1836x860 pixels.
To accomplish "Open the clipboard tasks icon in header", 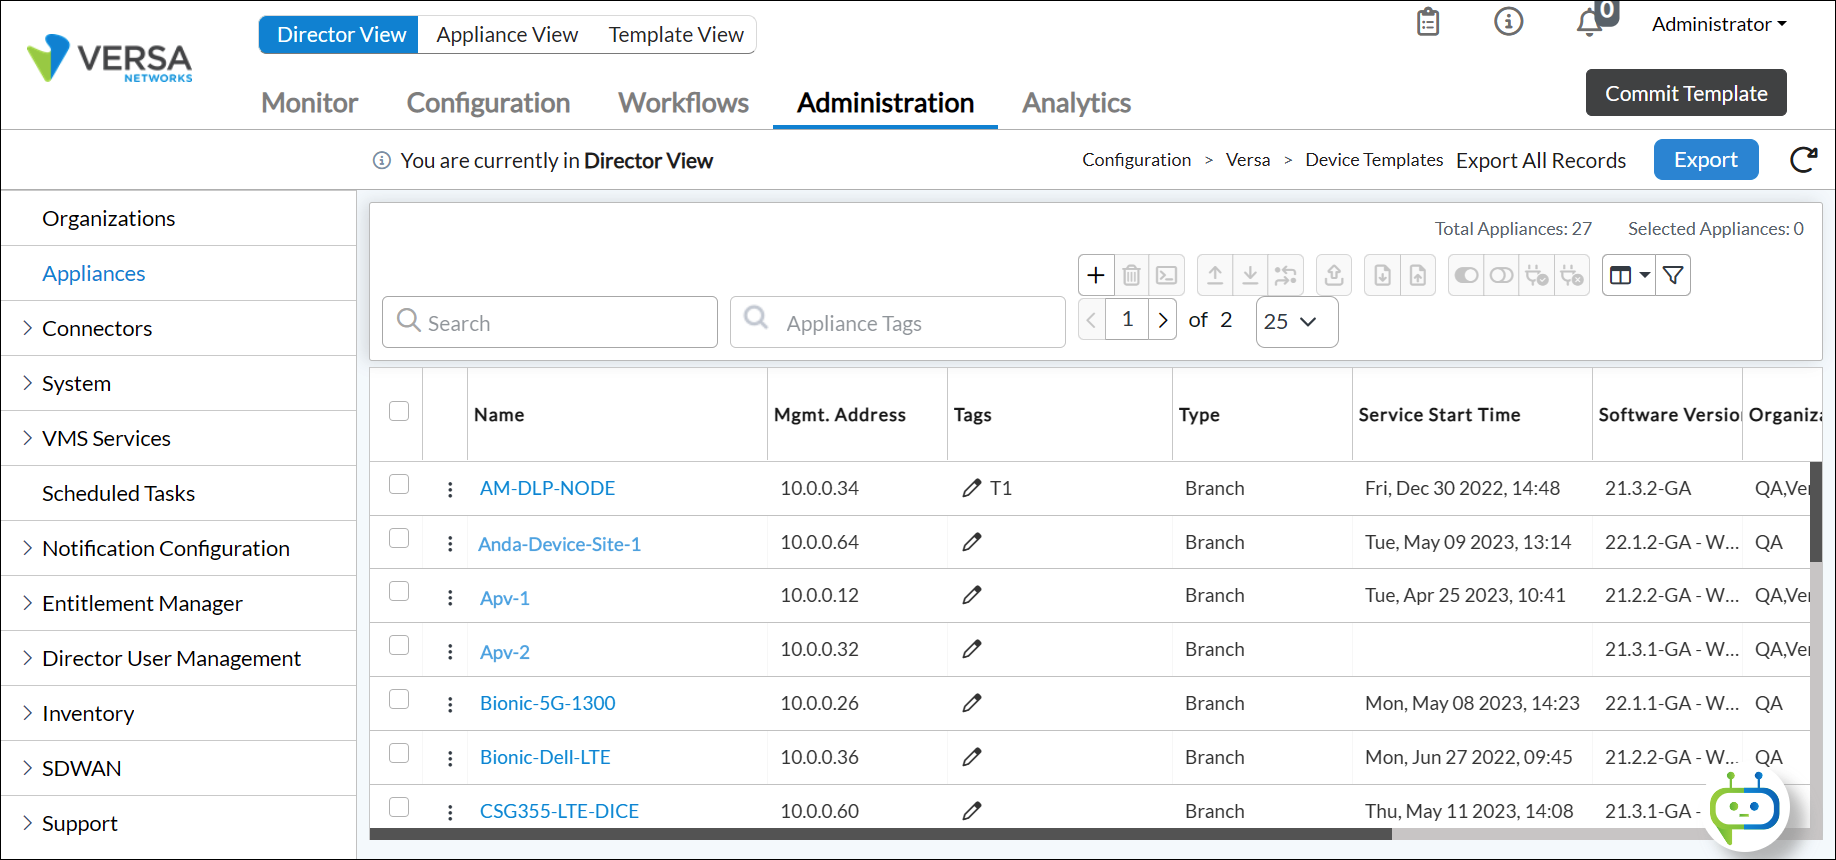I will coord(1428,22).
